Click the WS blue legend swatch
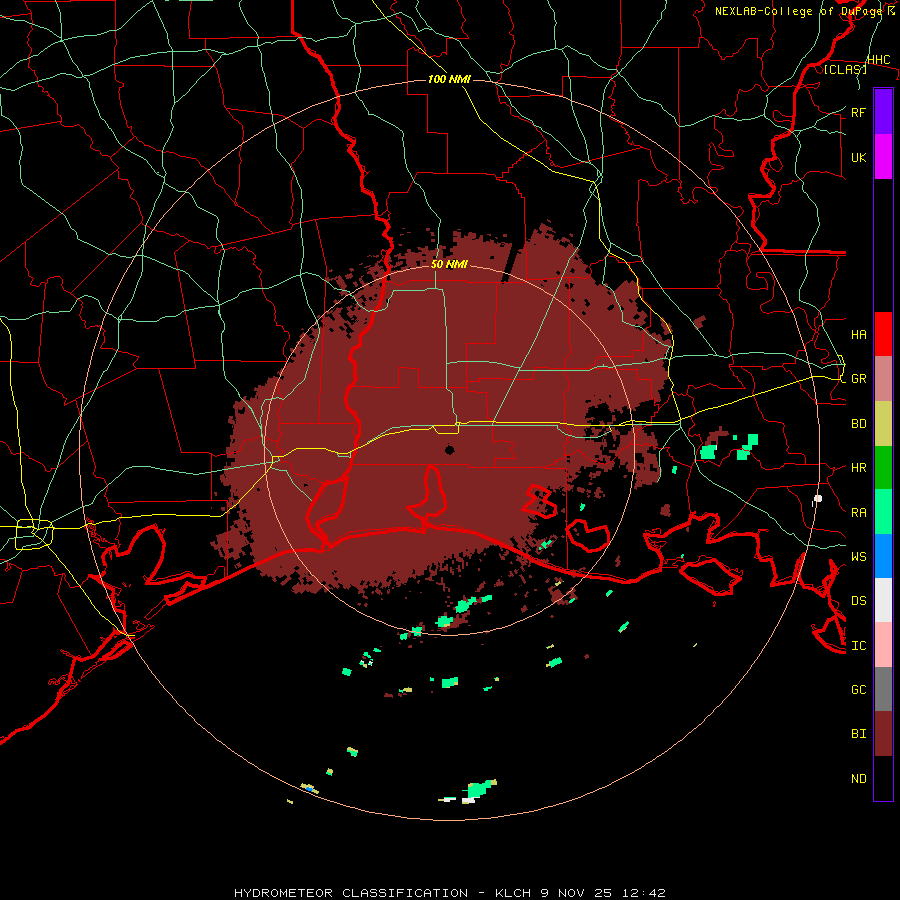The height and width of the screenshot is (900, 900). coord(883,556)
